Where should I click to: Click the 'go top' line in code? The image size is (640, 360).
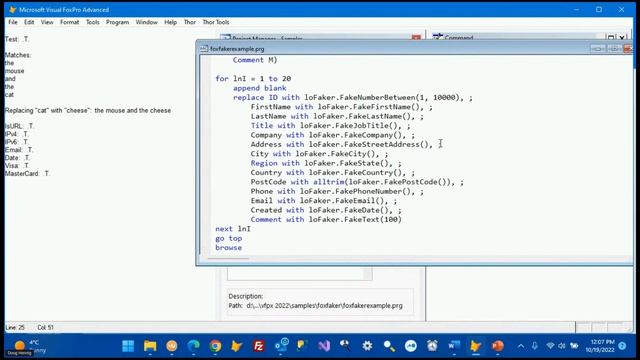[x=229, y=238]
